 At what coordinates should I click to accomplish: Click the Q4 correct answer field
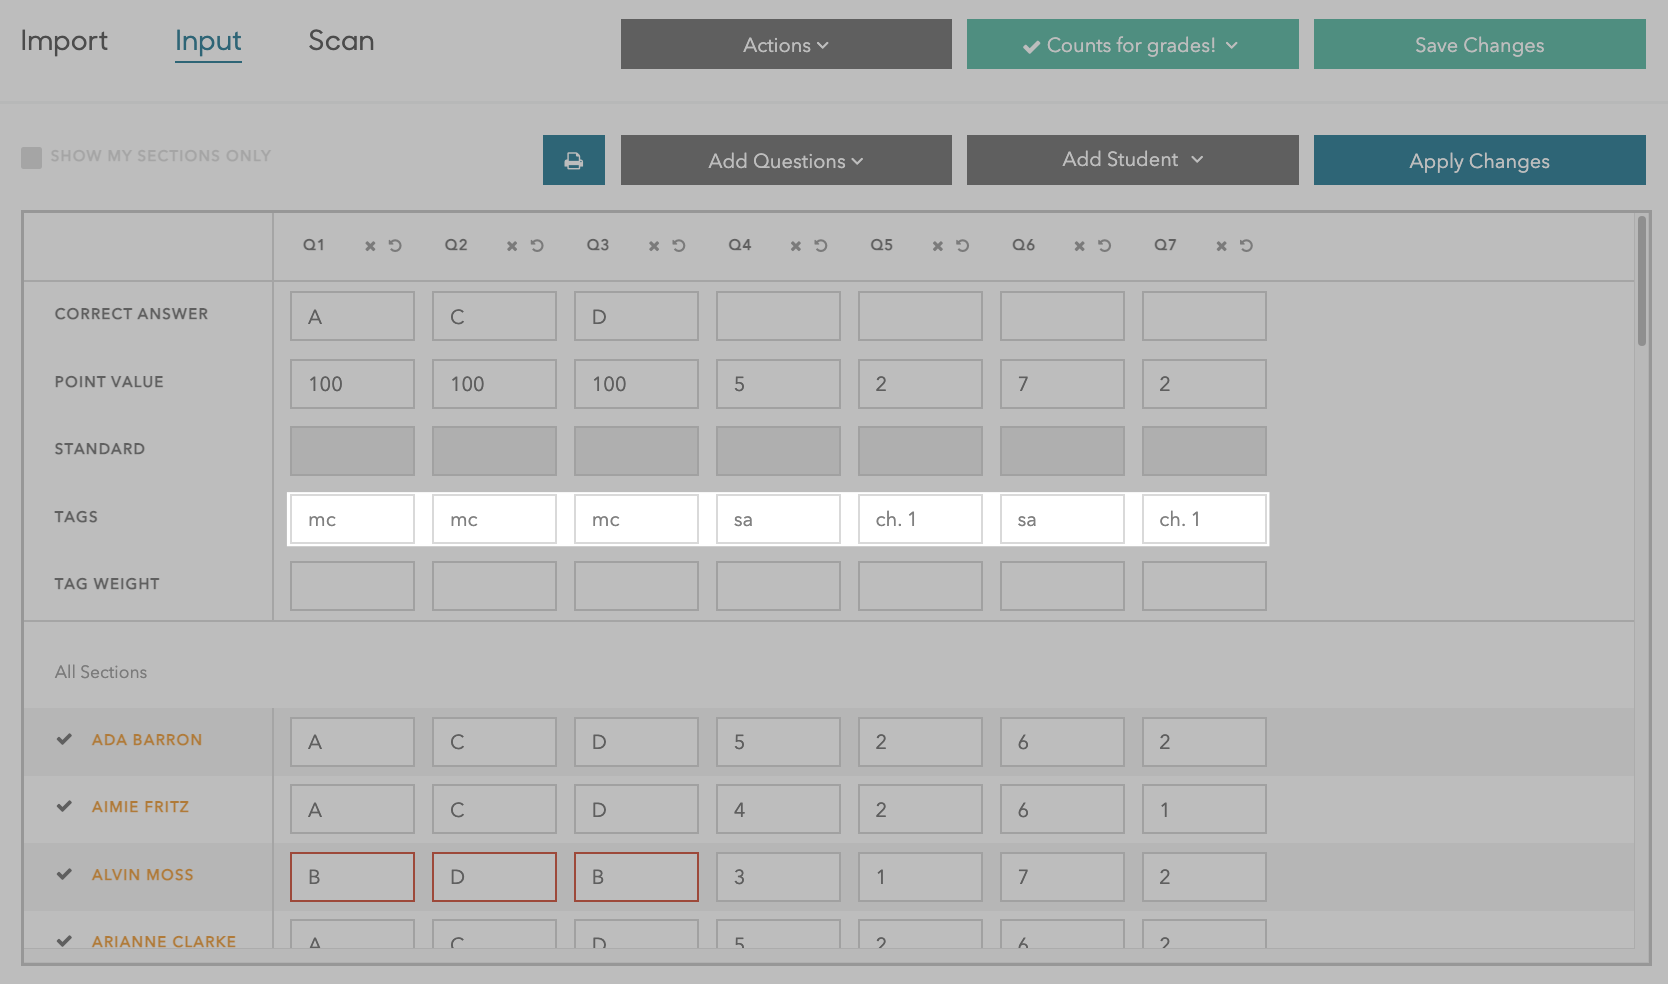(778, 316)
